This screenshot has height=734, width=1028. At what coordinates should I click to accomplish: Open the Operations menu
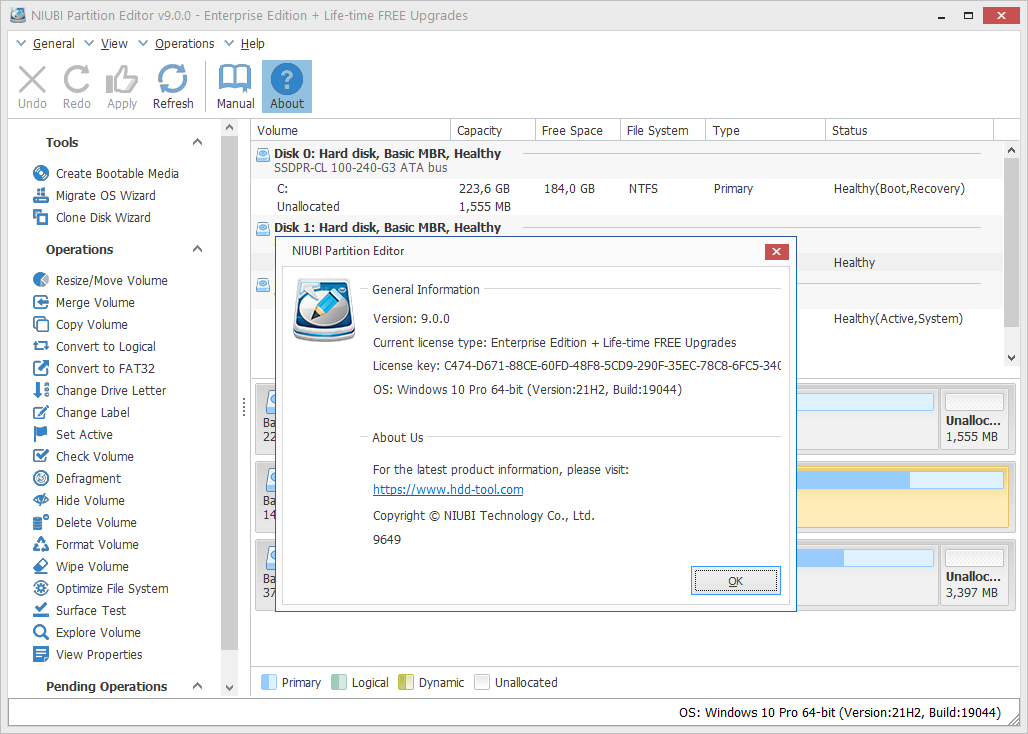click(184, 43)
